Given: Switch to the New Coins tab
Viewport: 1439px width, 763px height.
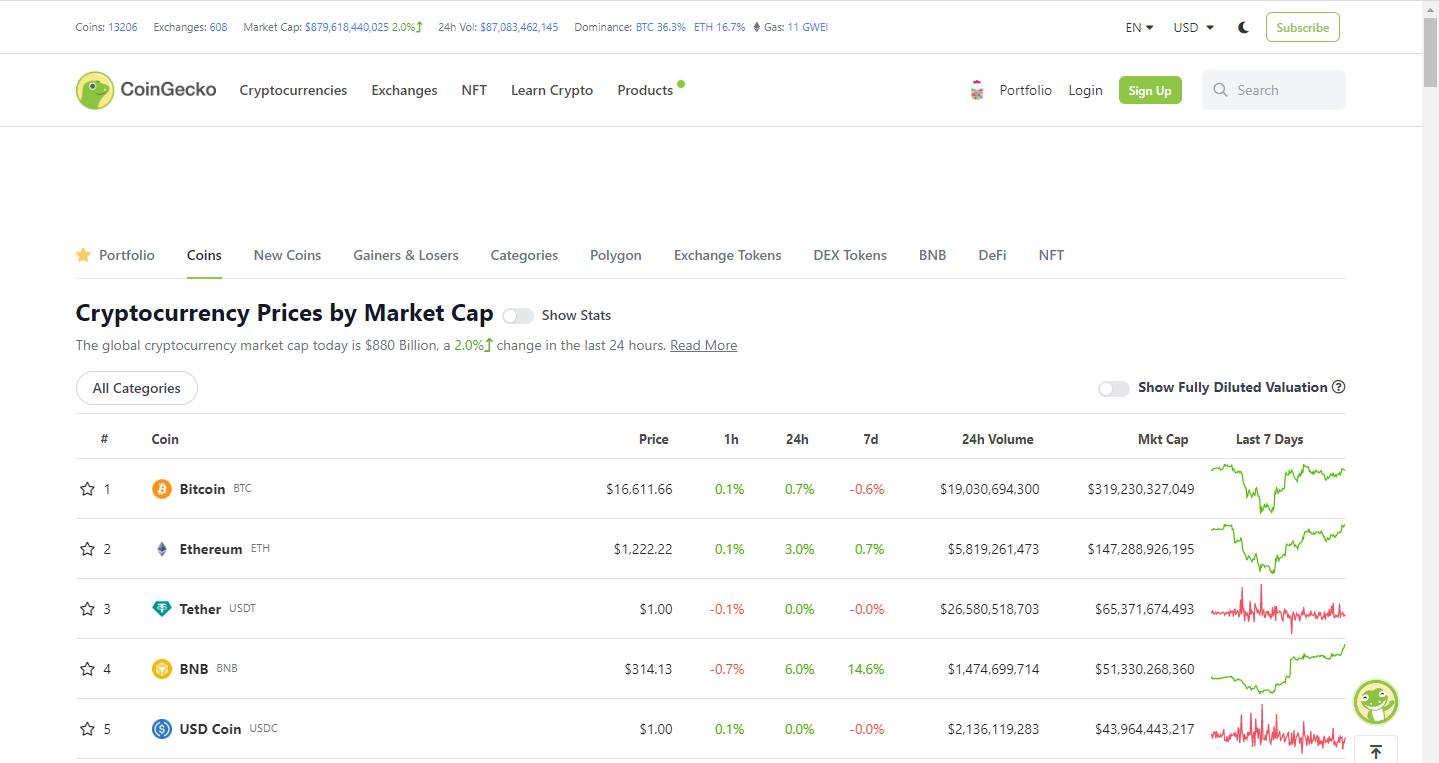Looking at the screenshot, I should click(287, 255).
